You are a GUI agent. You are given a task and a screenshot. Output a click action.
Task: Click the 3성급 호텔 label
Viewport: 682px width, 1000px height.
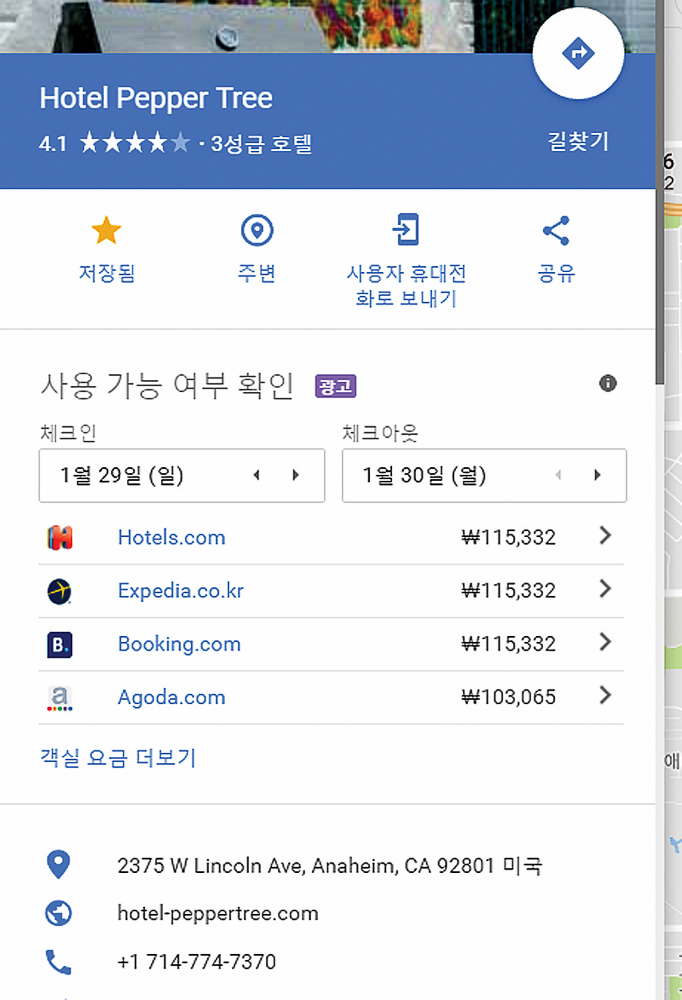tap(261, 143)
